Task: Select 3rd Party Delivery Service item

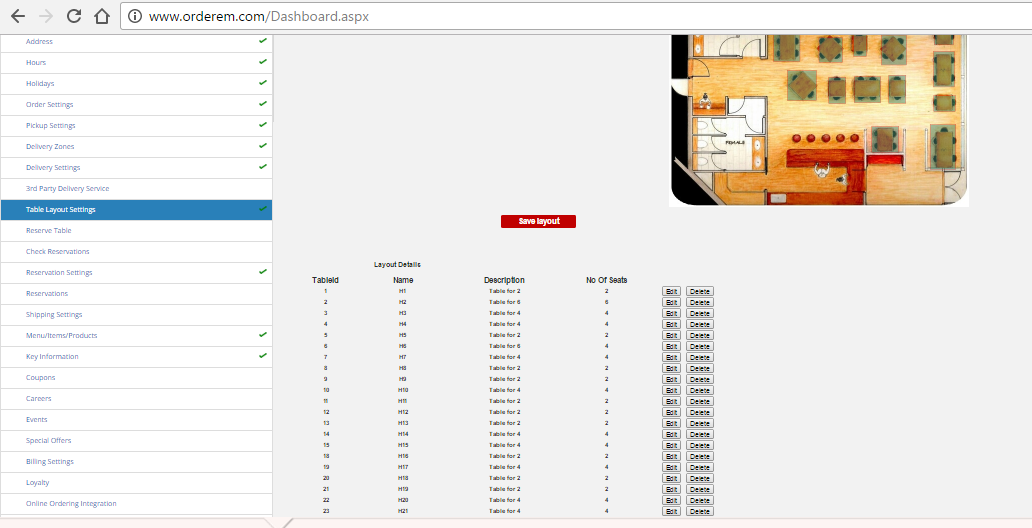Action: (67, 189)
